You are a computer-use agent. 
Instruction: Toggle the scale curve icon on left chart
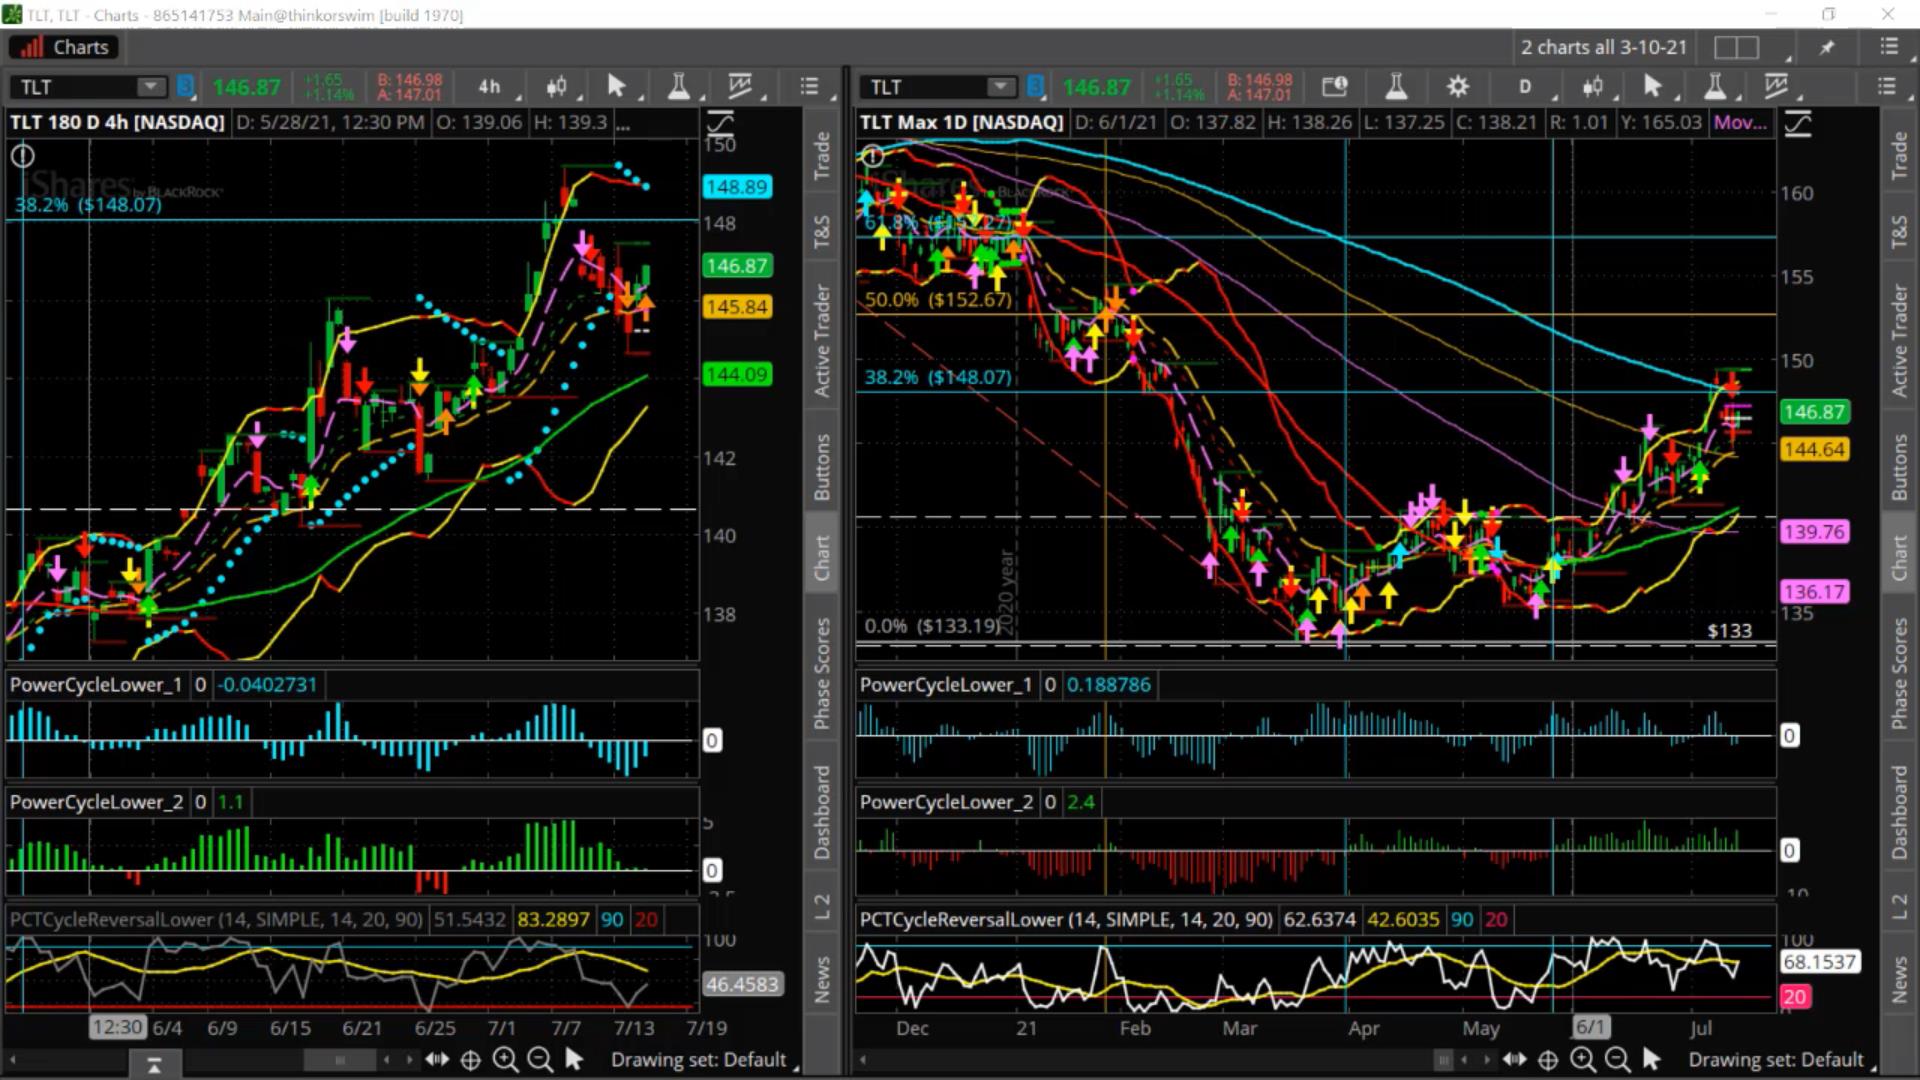coord(720,124)
